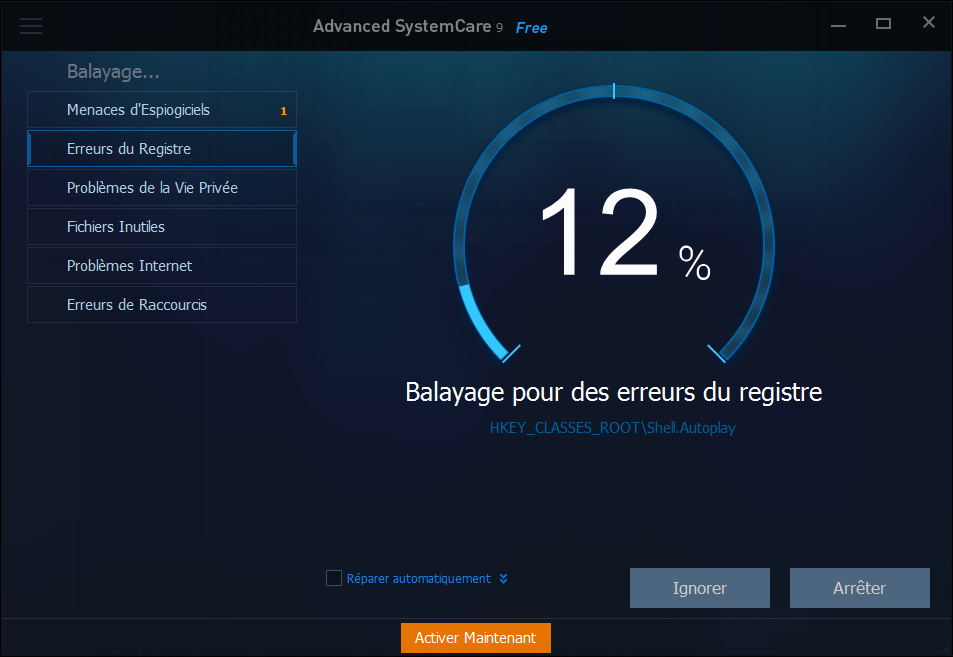Expand the Réparer automatiquement double chevron
Viewport: 953px width, 657px height.
point(503,579)
